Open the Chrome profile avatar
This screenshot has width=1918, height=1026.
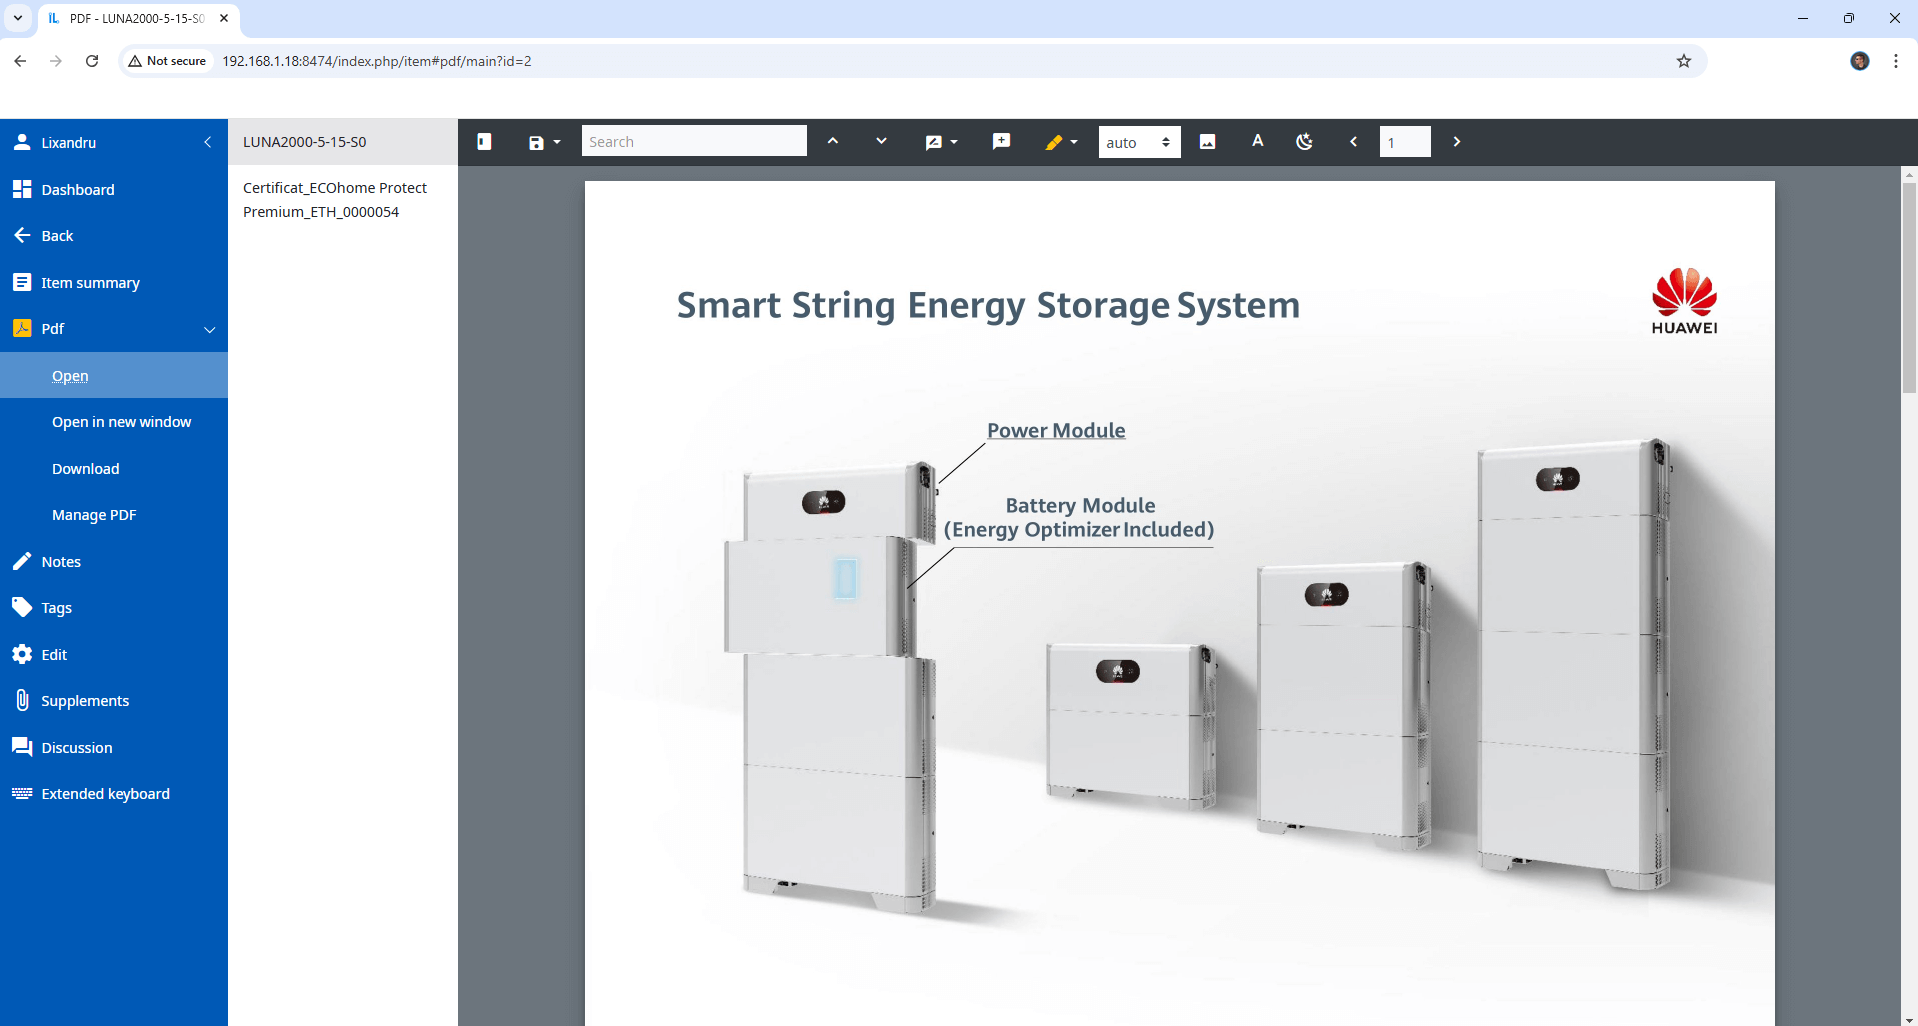pyautogui.click(x=1860, y=61)
